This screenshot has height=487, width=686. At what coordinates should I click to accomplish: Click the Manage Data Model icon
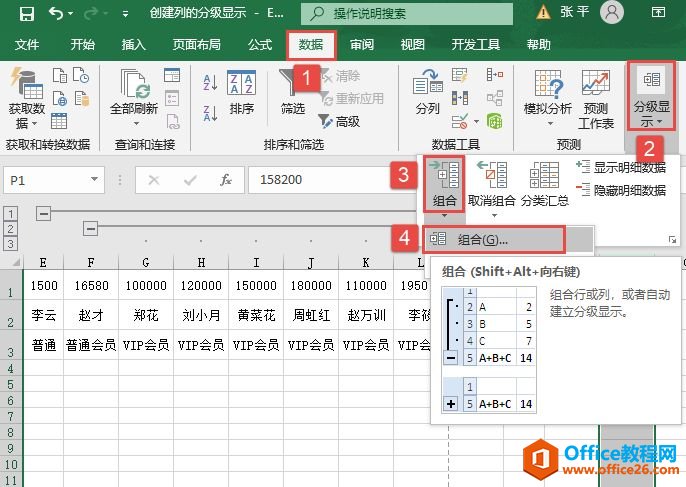point(495,121)
